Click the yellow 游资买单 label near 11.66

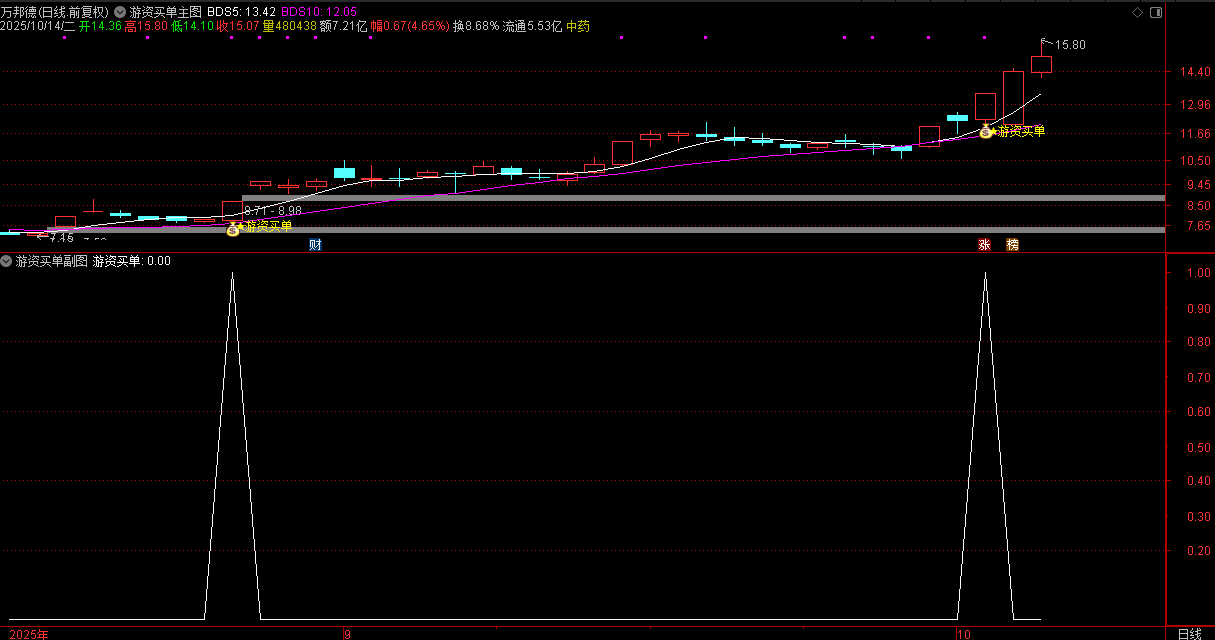[1019, 132]
